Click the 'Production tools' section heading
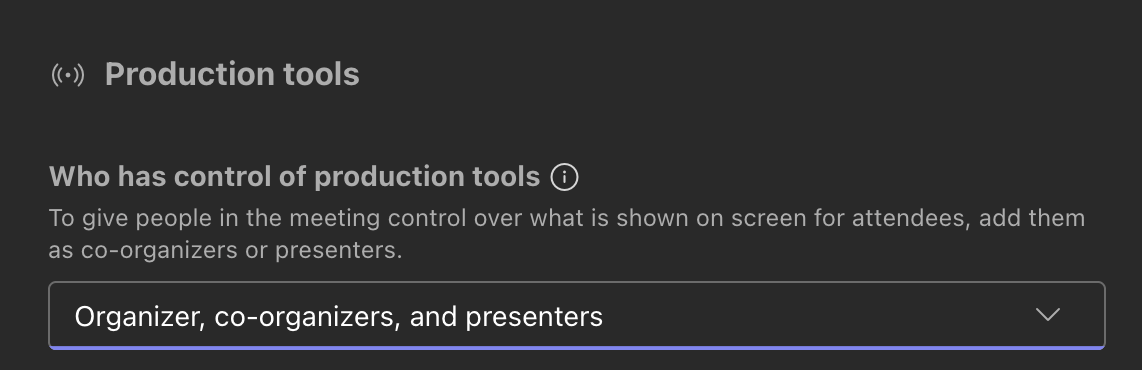Viewport: 1142px width, 370px height. tap(232, 74)
